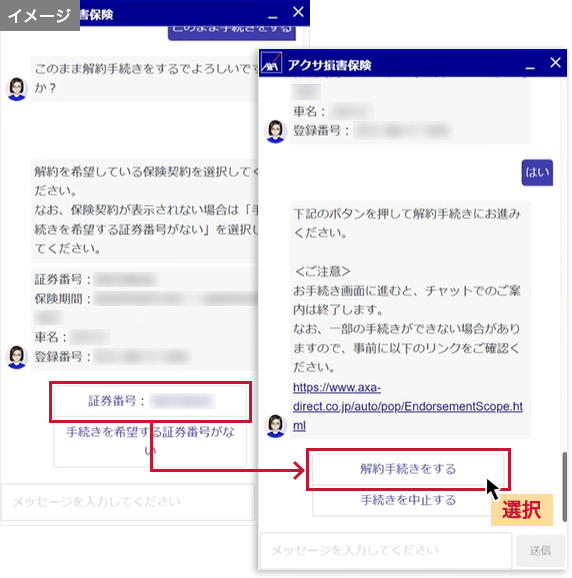Click 手続きを中止する button in front chat
The width and height of the screenshot is (572, 578).
408,500
